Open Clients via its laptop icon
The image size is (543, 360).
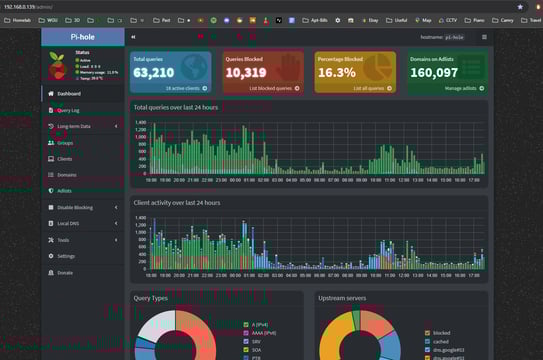51,159
